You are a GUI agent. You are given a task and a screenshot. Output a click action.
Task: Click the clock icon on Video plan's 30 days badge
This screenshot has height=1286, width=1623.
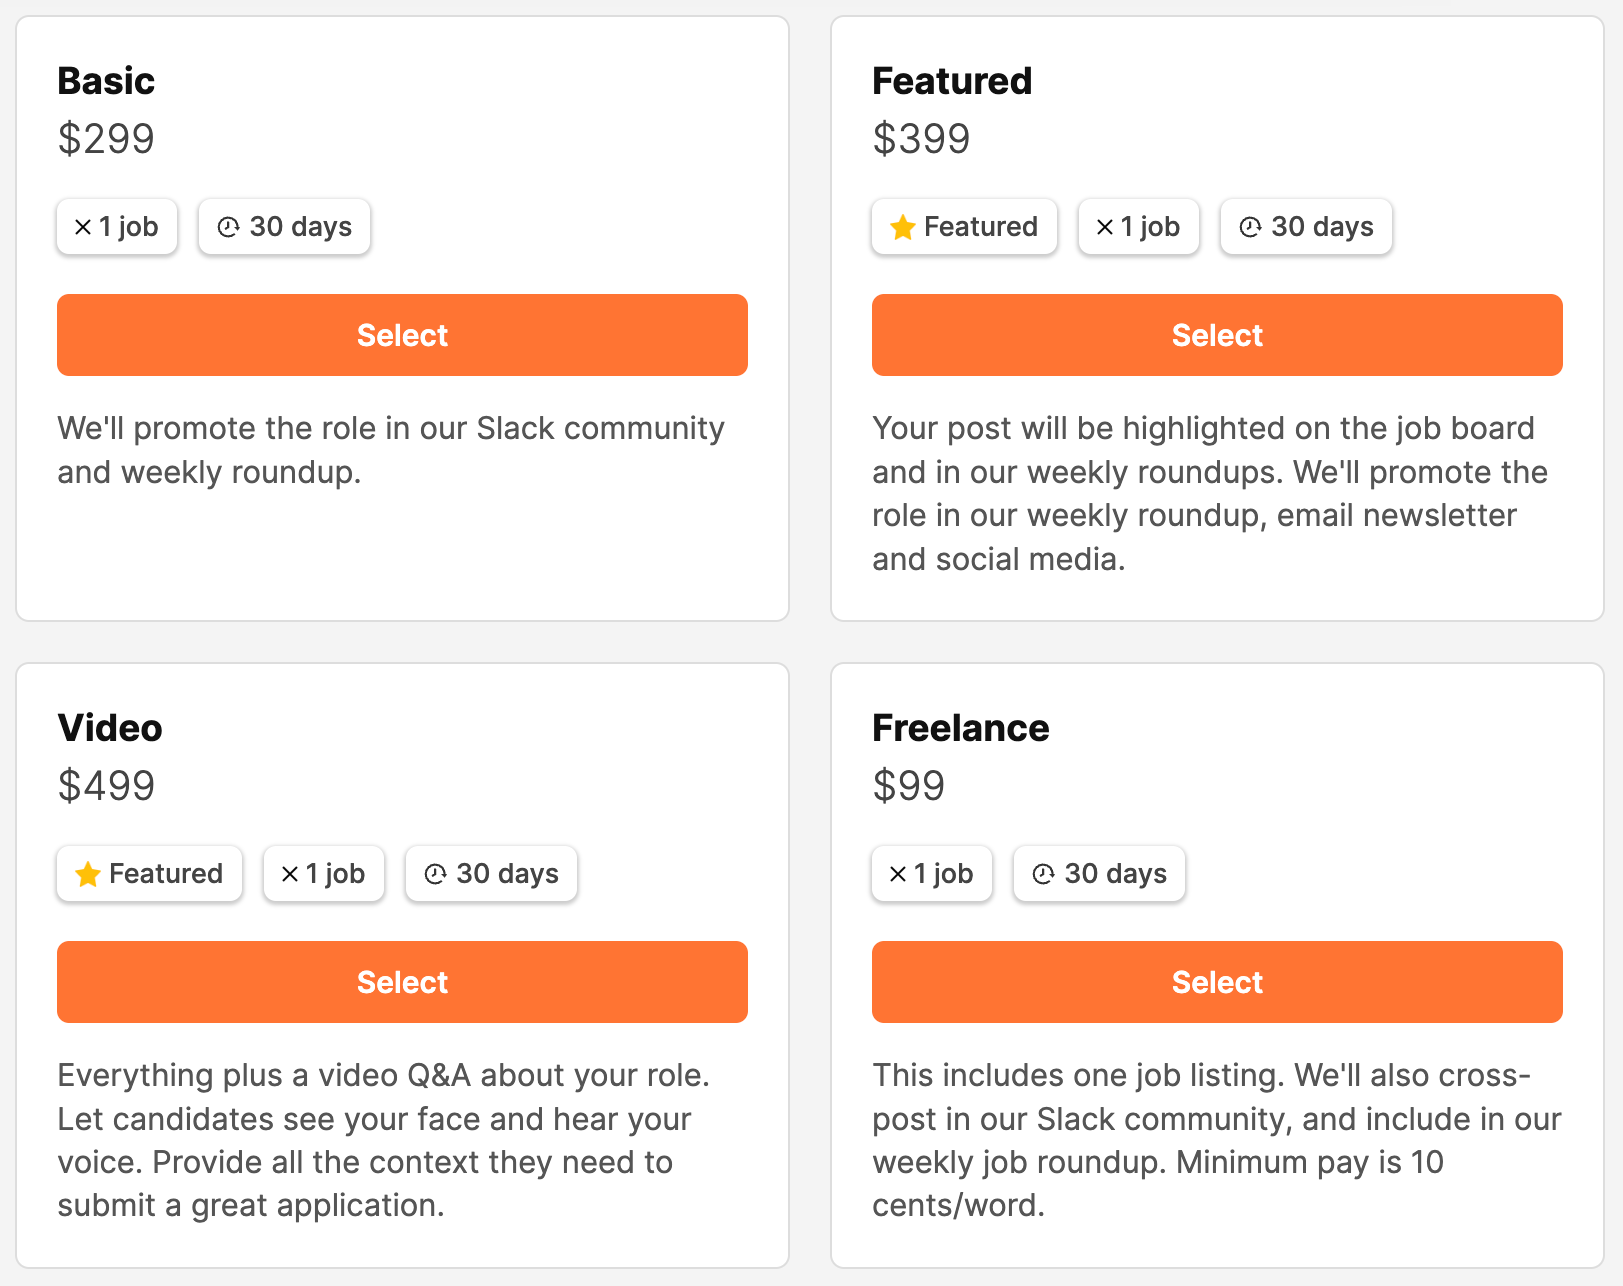(432, 874)
